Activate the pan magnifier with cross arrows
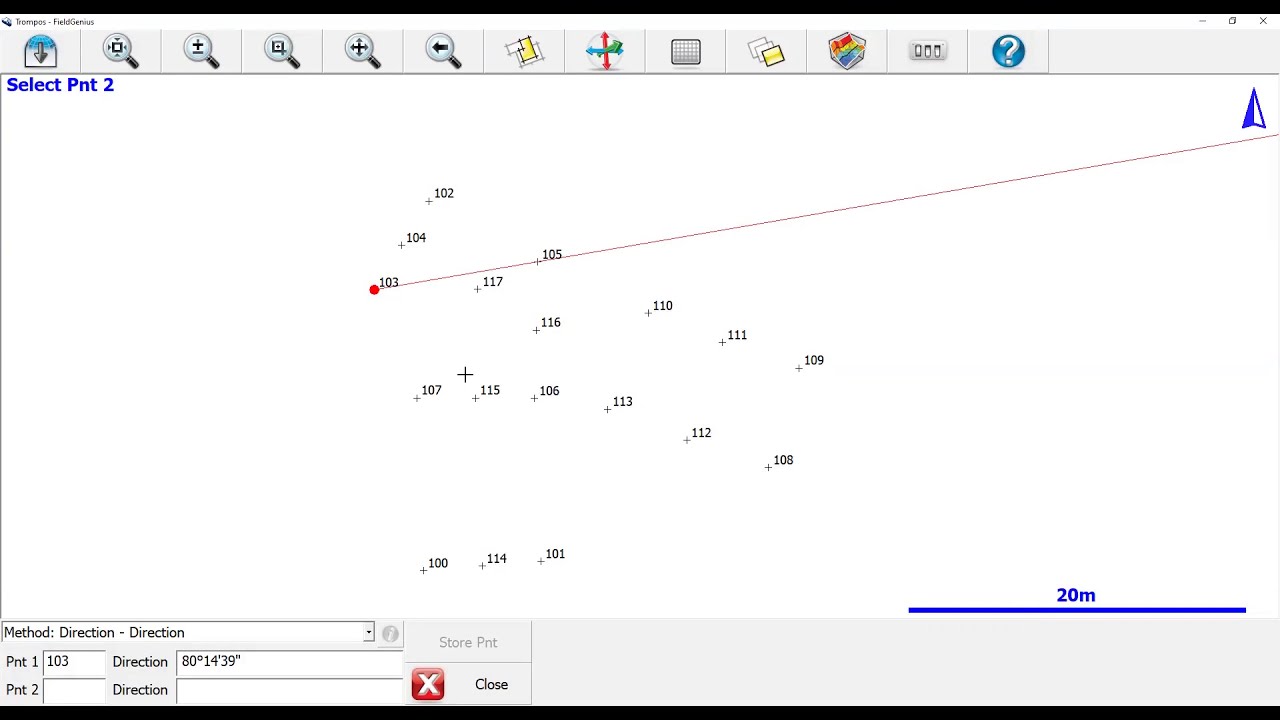Screen dimensions: 1280x720 coord(363,51)
